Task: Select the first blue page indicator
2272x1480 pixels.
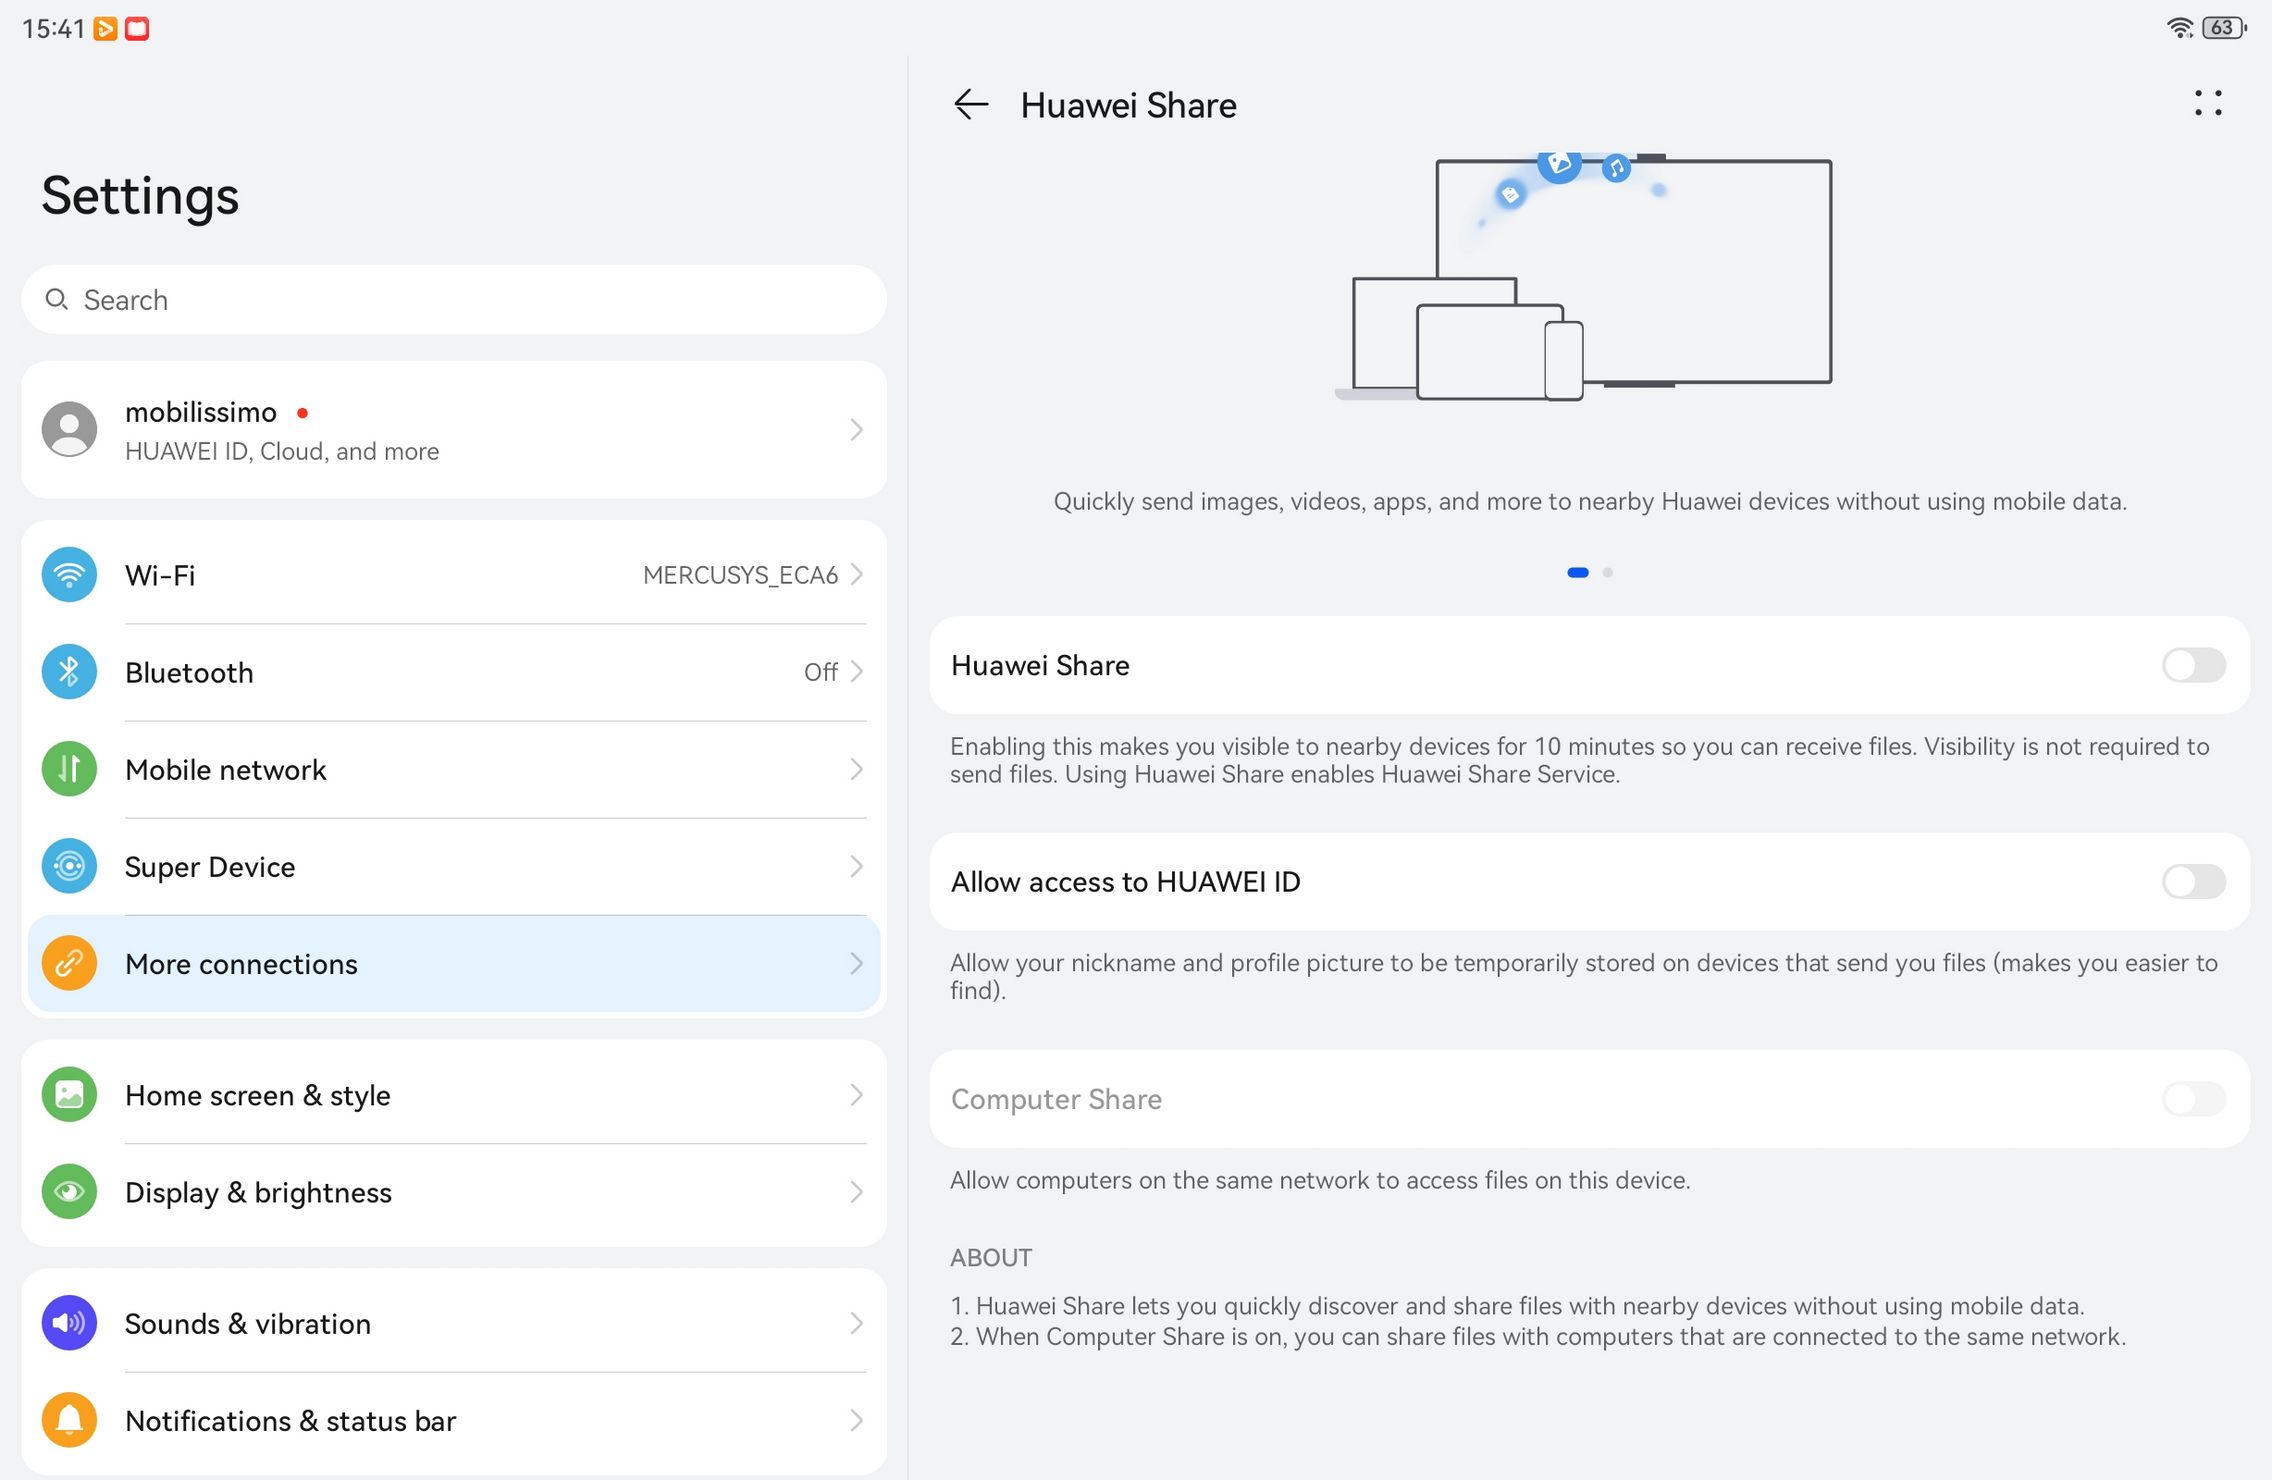Action: click(1578, 573)
